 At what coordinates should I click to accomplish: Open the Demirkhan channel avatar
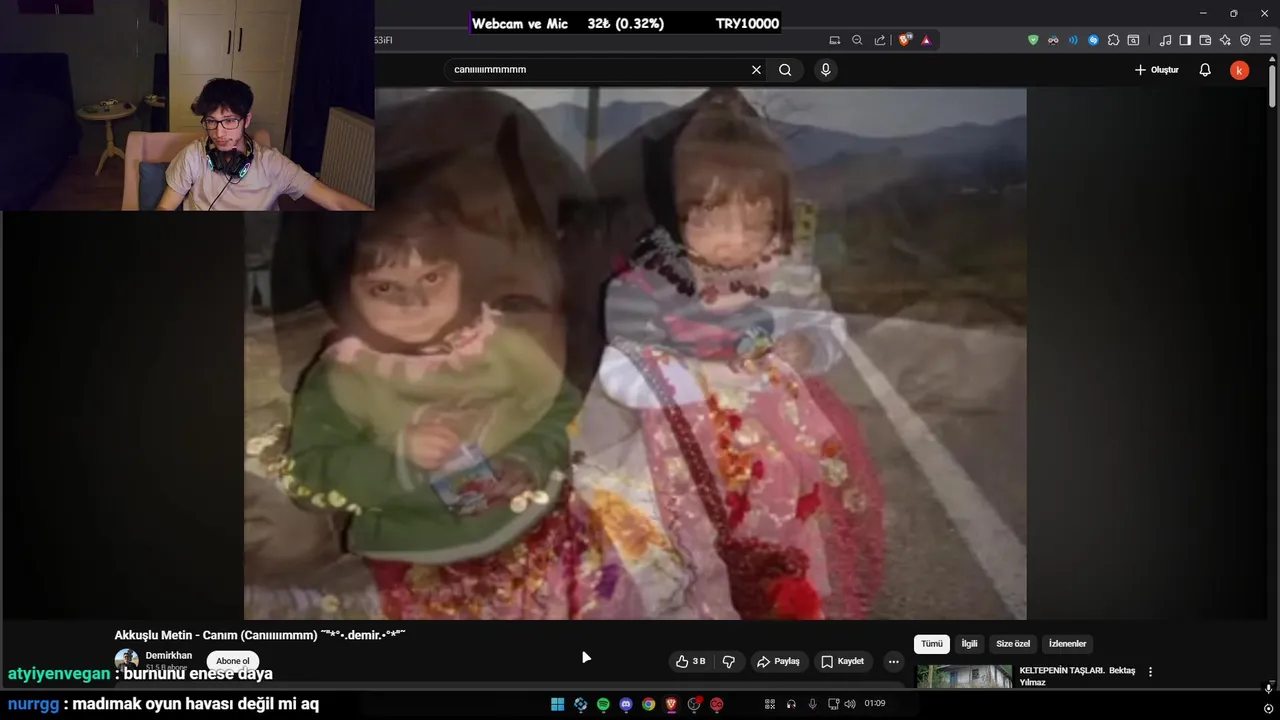click(x=126, y=660)
